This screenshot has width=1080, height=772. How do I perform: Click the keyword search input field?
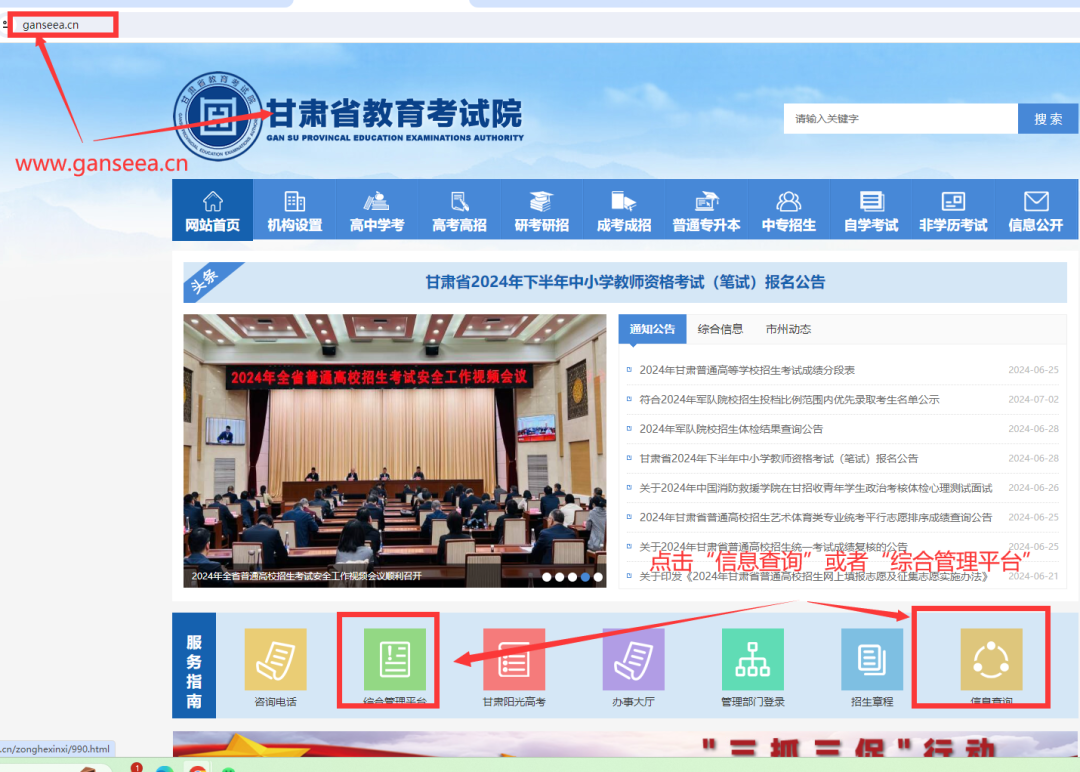[x=900, y=118]
